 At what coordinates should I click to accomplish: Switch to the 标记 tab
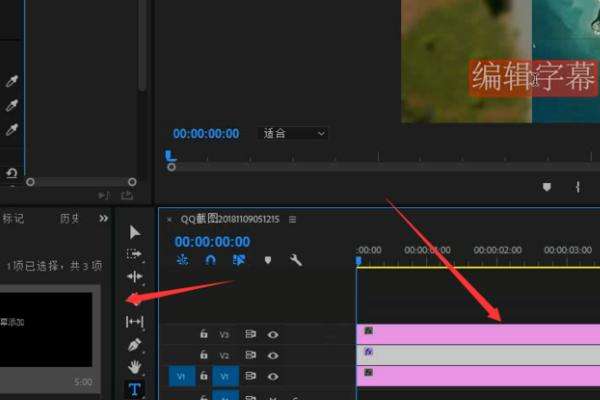13,218
